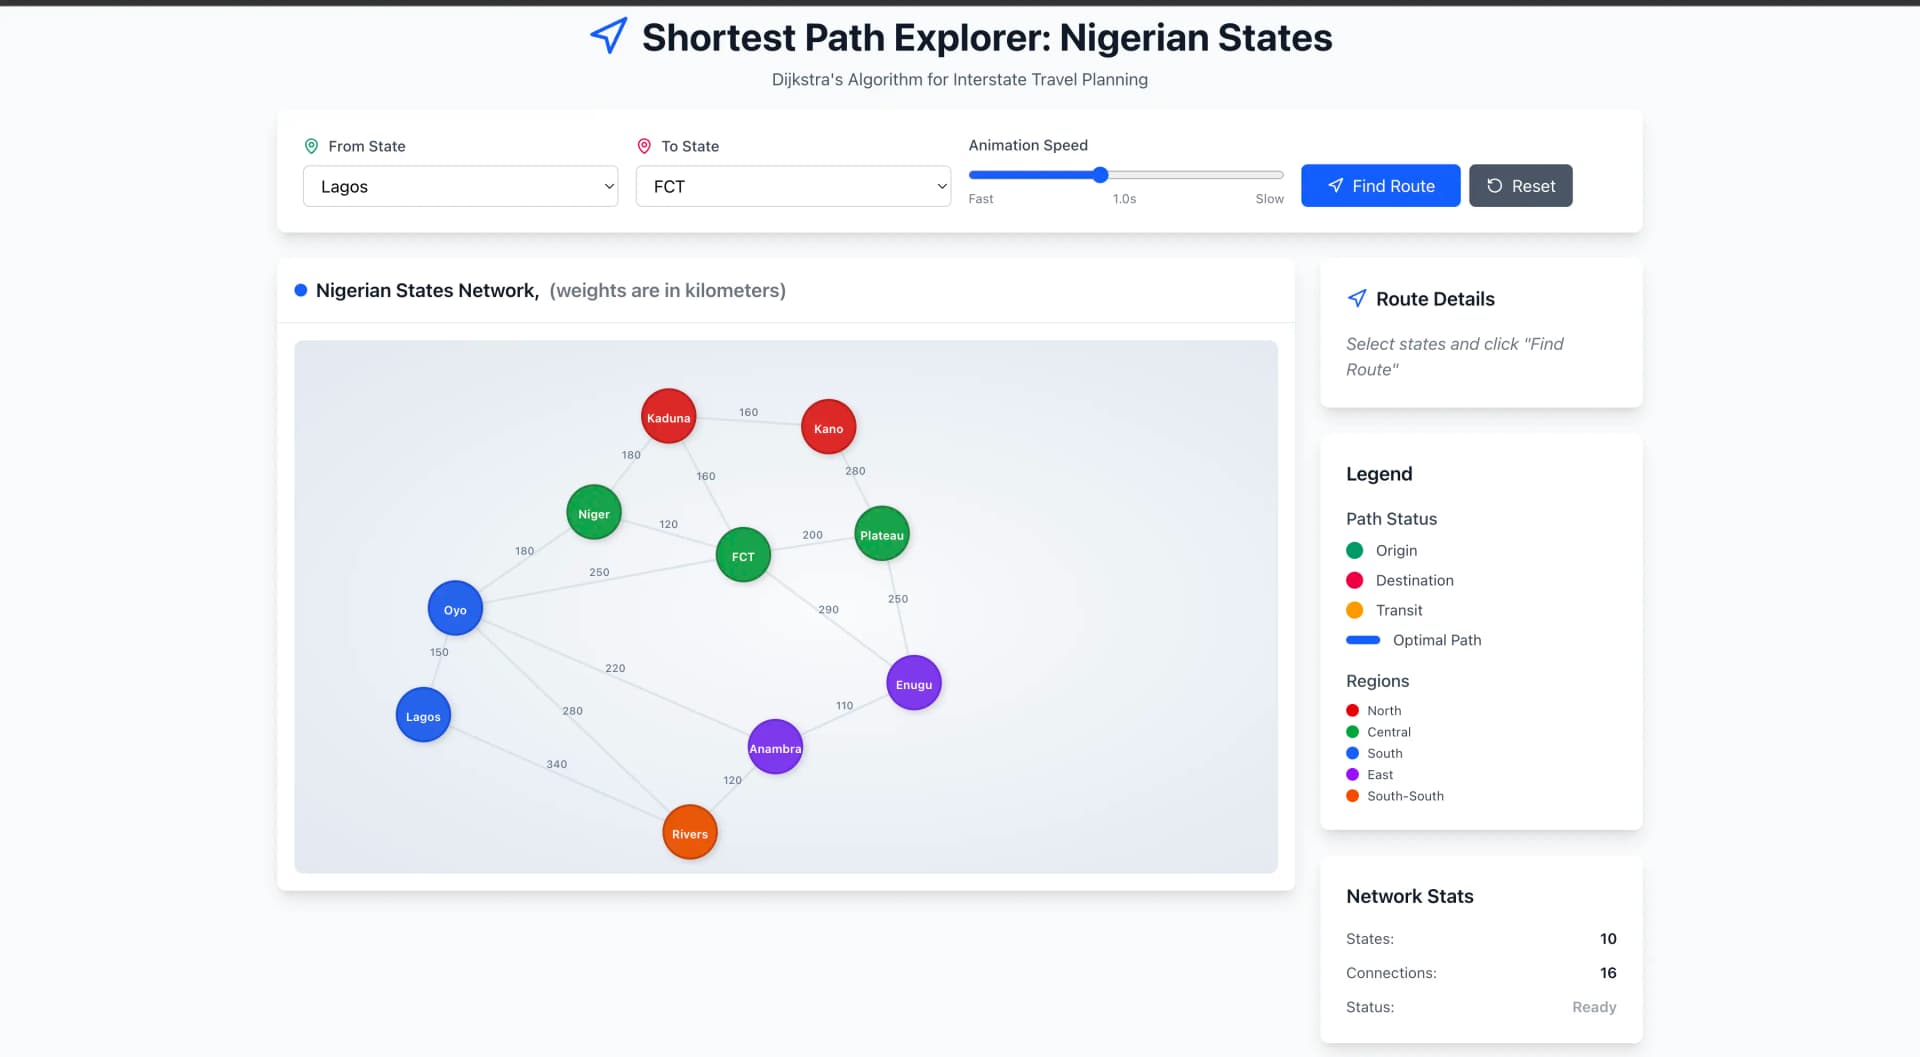Select the Enugu node on the network
The height and width of the screenshot is (1057, 1920).
913,683
